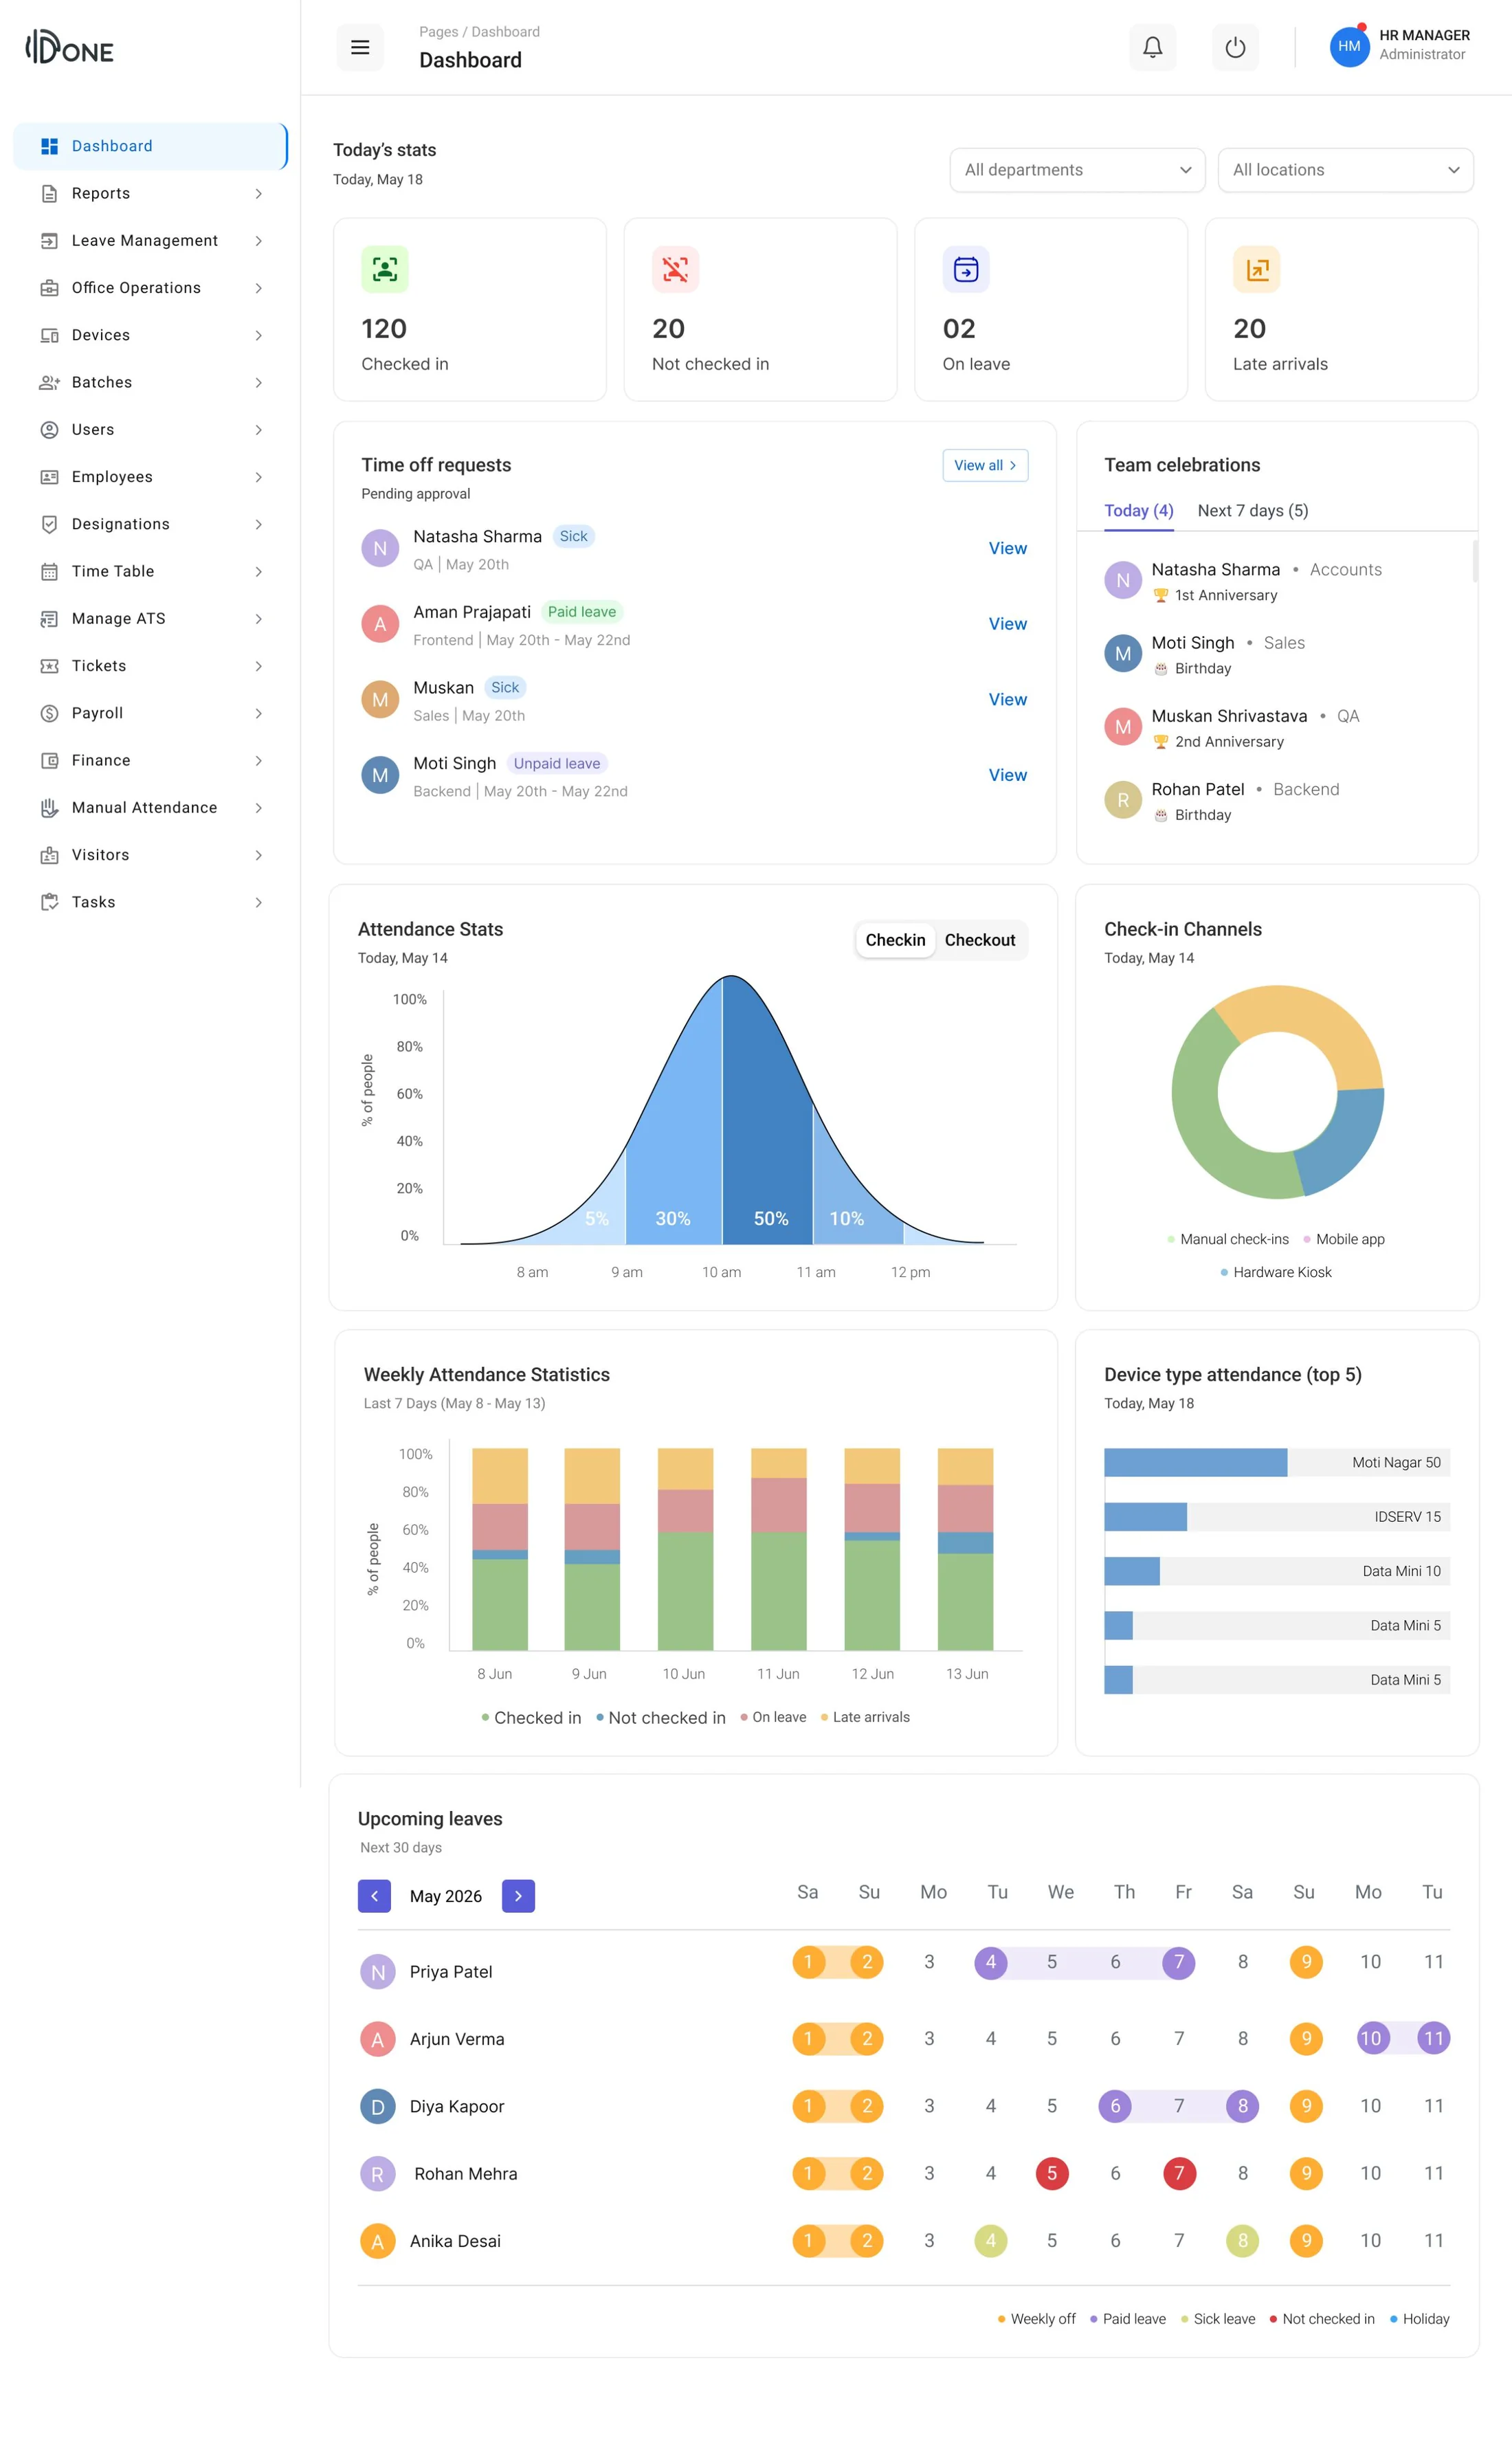The width and height of the screenshot is (1512, 2449).
Task: Open the hamburger menu icon
Action: (x=360, y=47)
